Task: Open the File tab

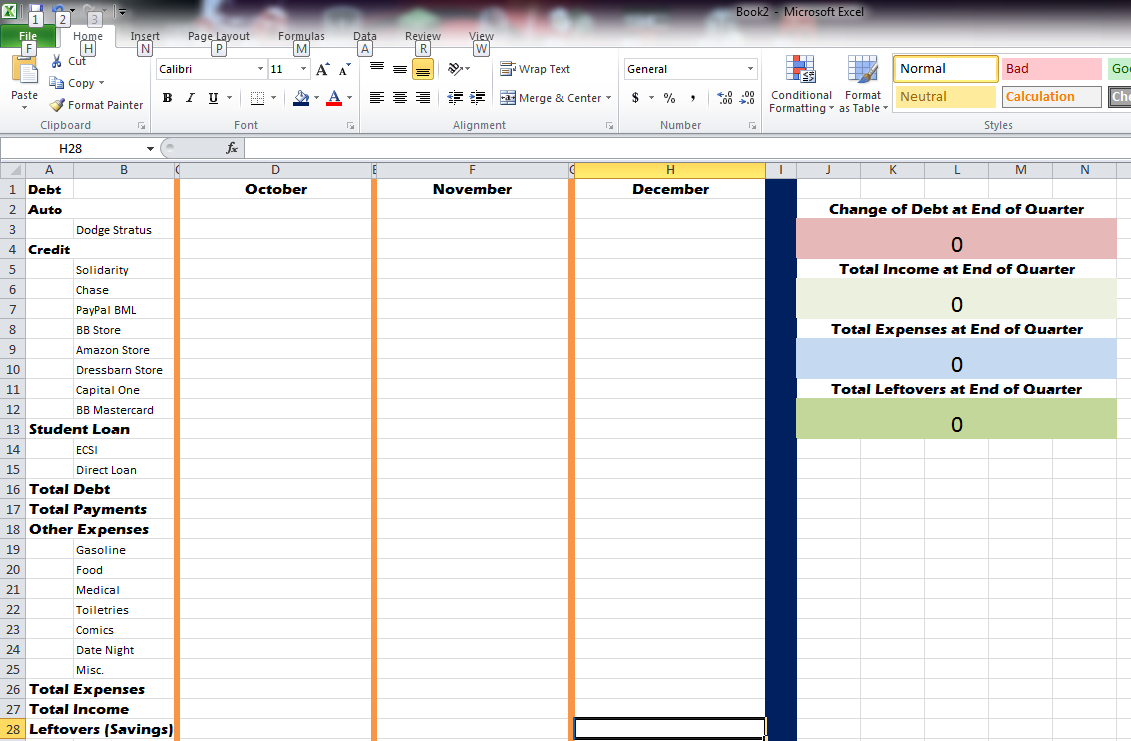Action: (28, 36)
